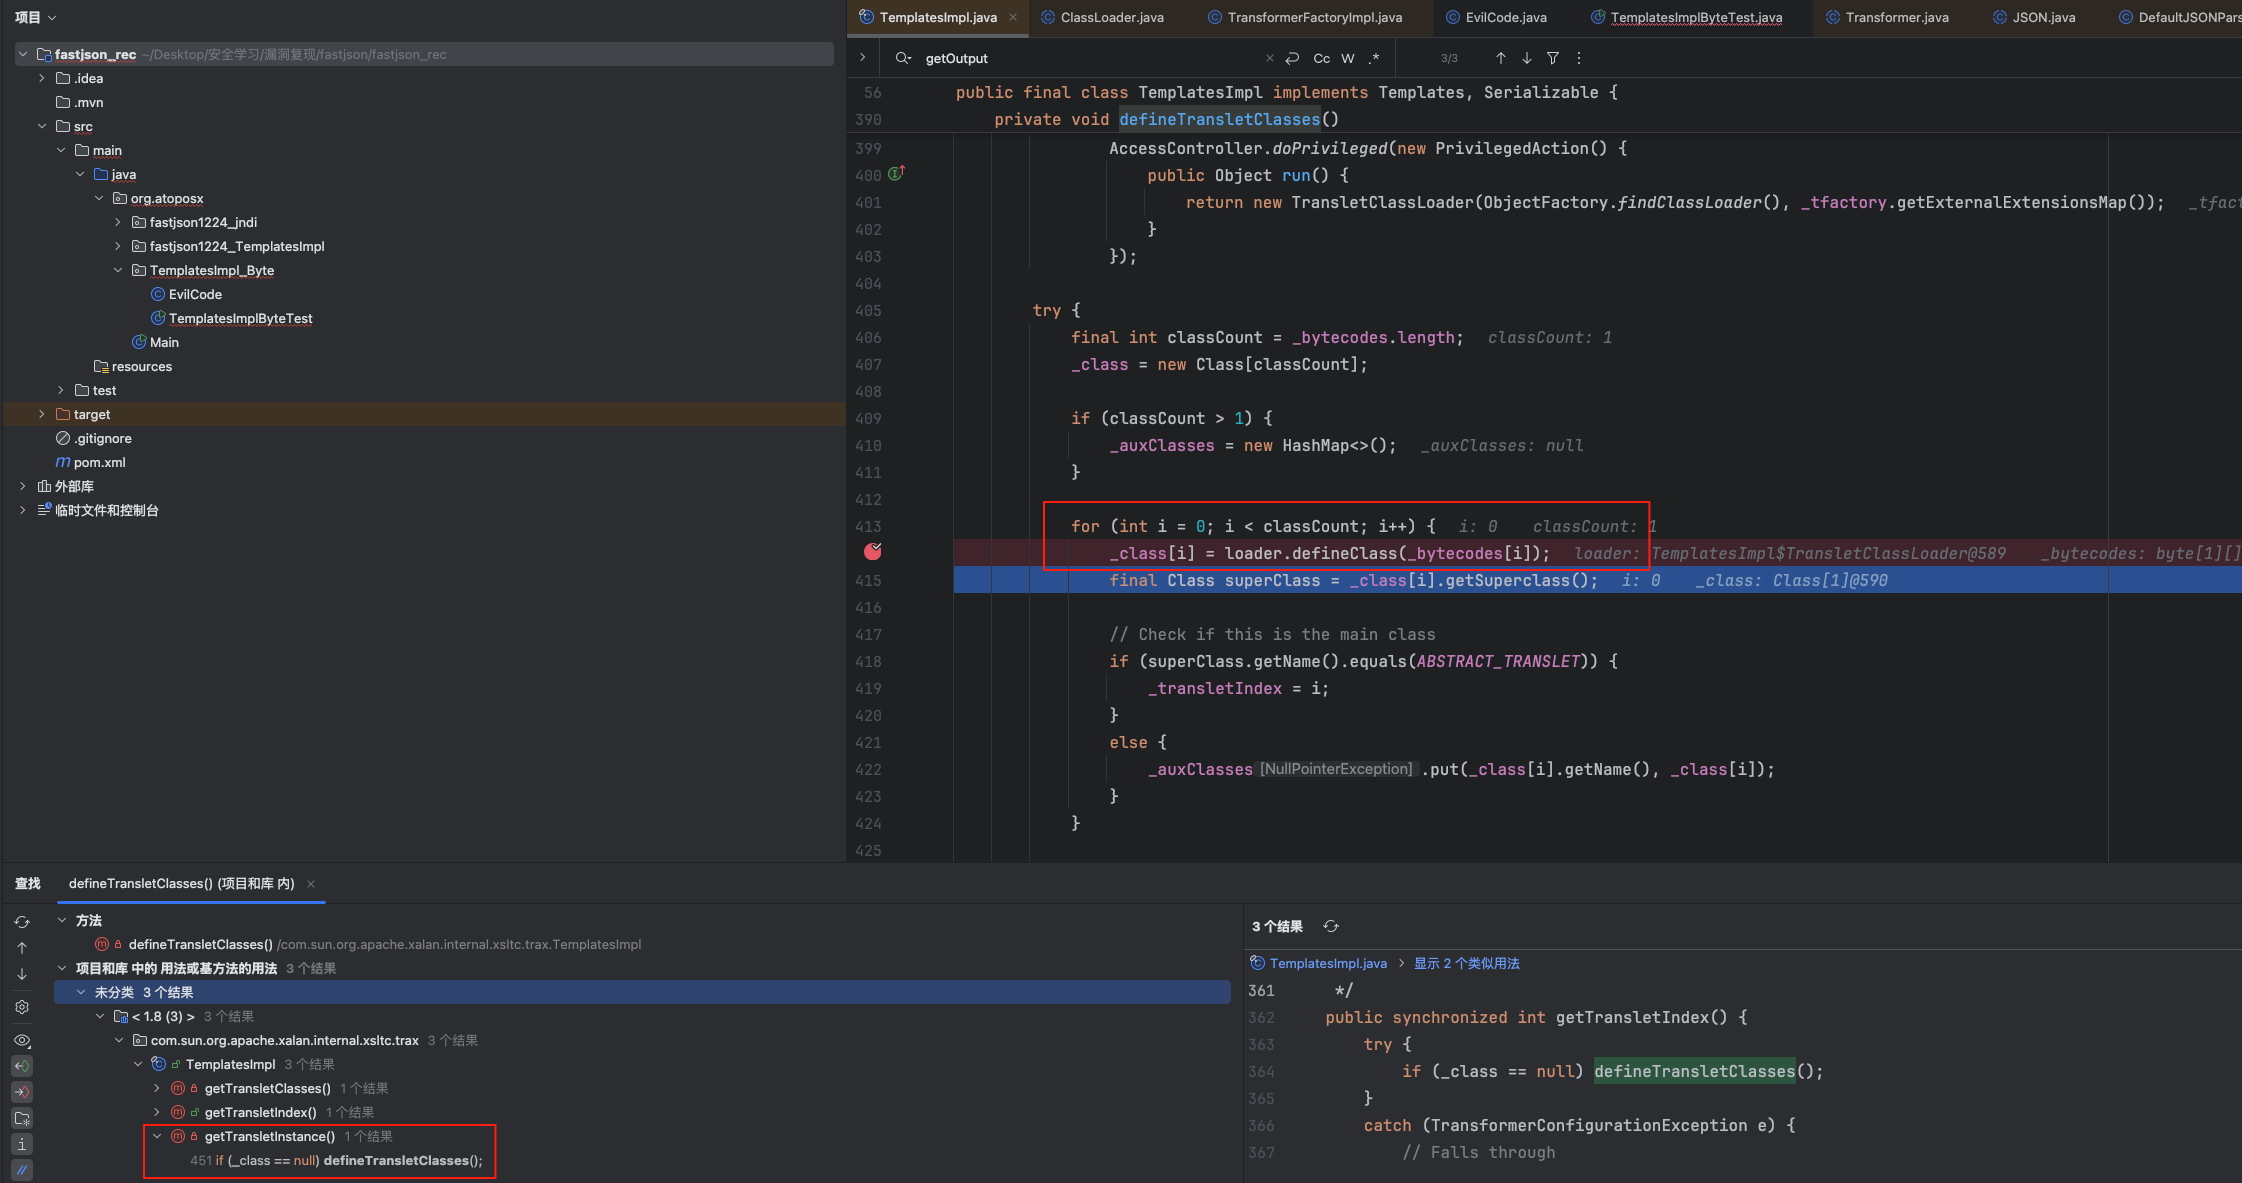
Task: Collapse the getTransletInstance() result node
Action: [157, 1136]
